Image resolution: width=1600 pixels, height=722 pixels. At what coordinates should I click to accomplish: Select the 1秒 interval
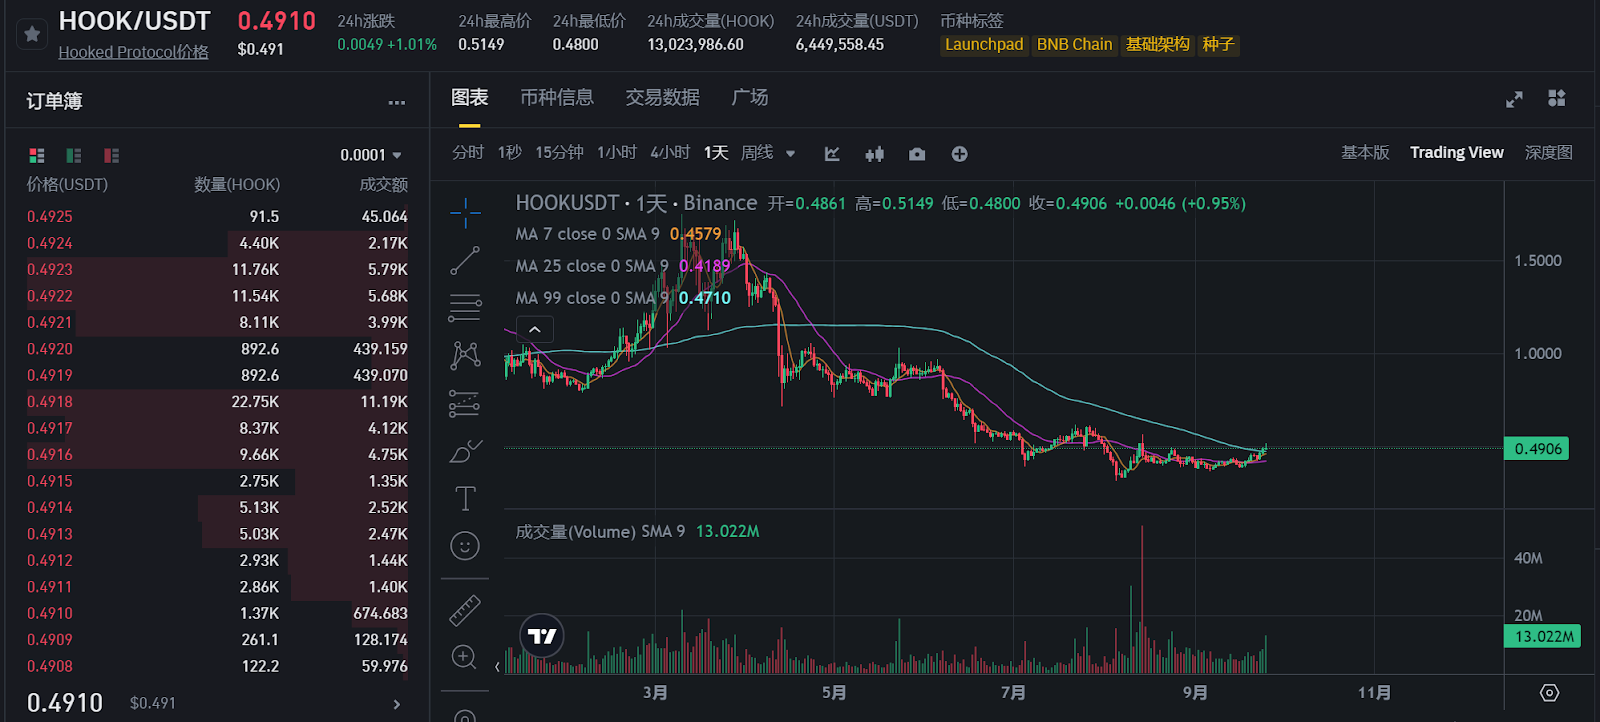point(510,153)
